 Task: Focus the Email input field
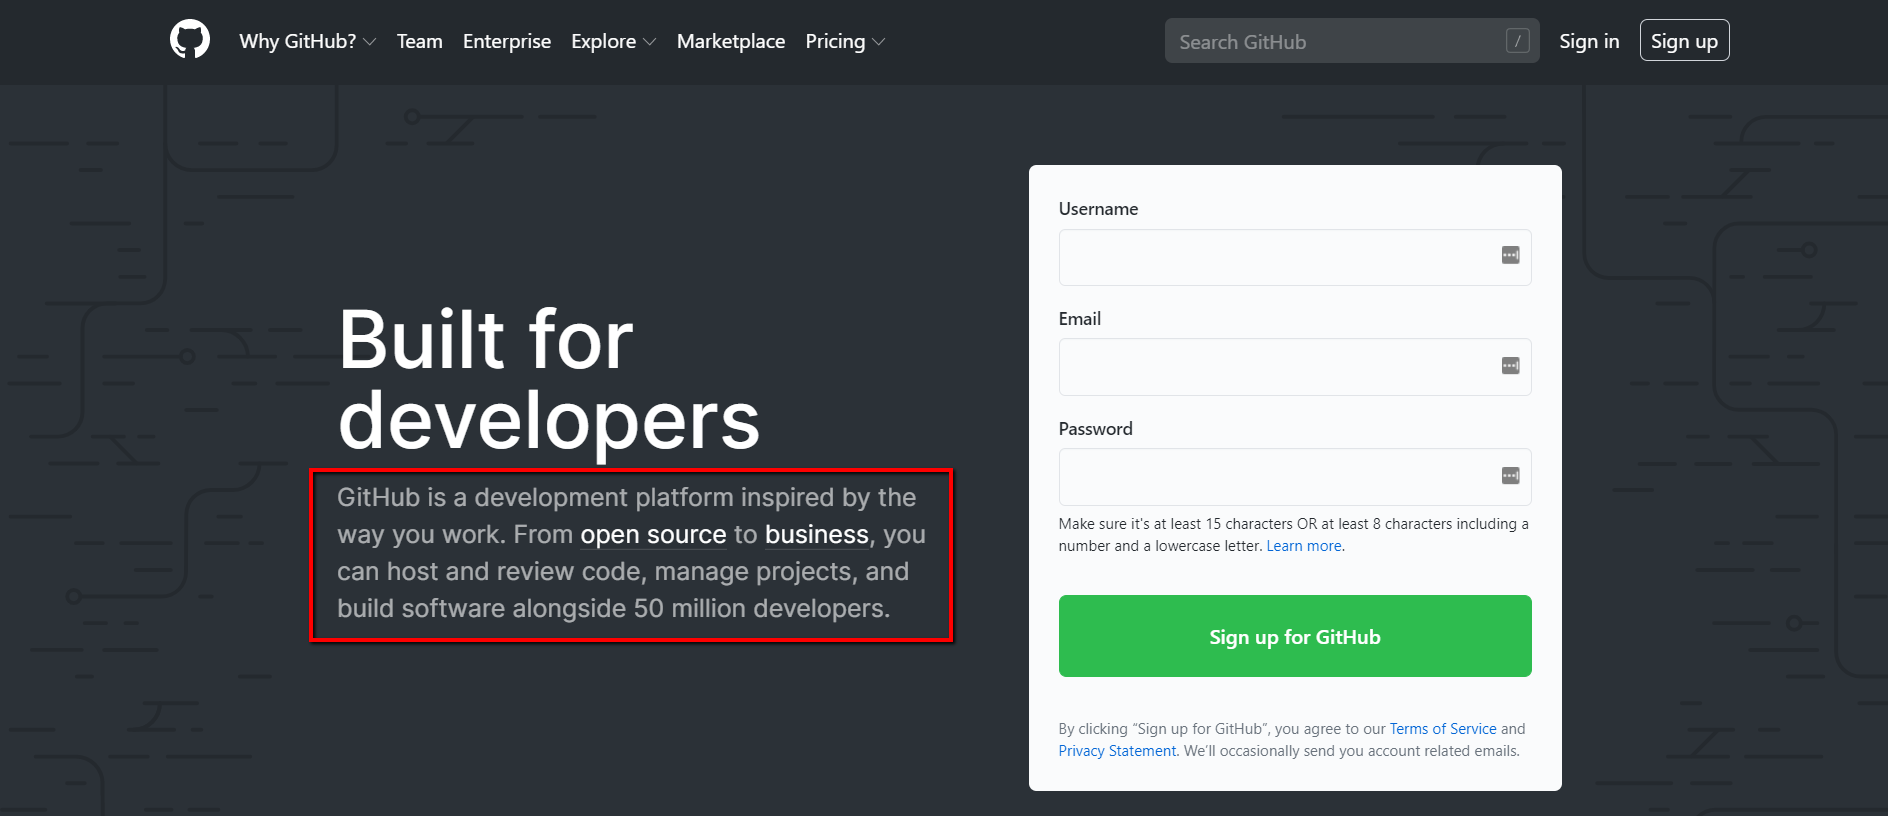pyautogui.click(x=1294, y=367)
